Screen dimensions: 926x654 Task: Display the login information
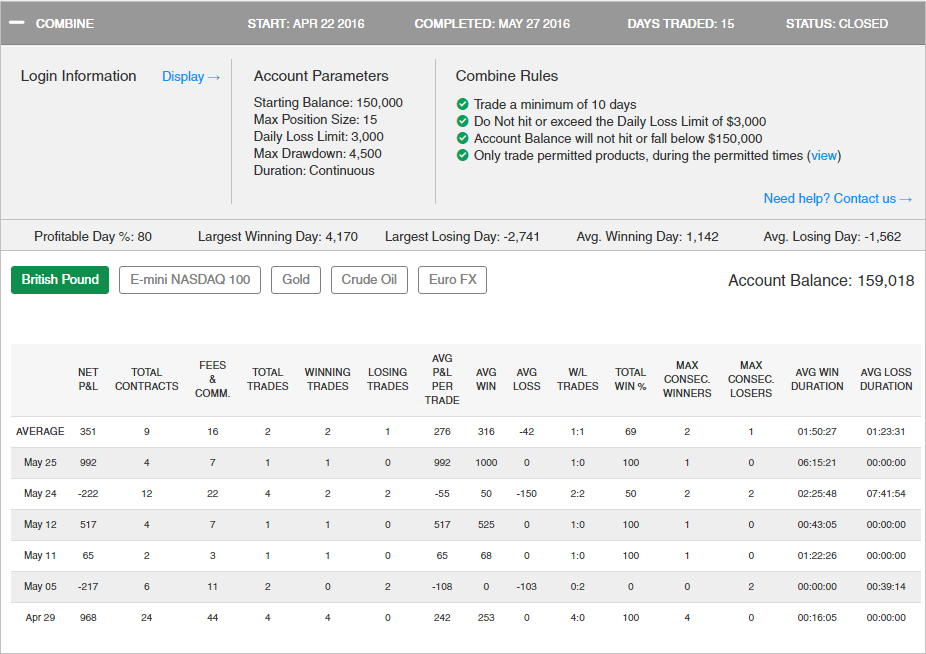pos(190,76)
